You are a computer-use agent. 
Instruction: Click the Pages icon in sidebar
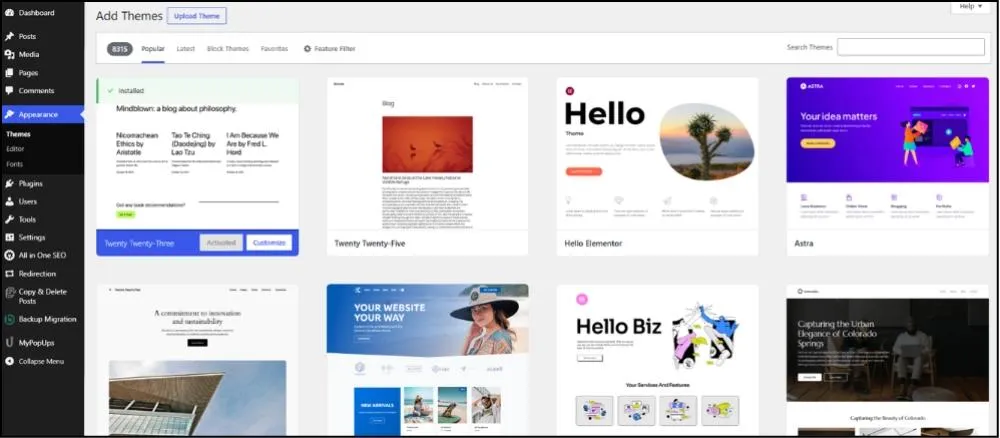pyautogui.click(x=10, y=73)
